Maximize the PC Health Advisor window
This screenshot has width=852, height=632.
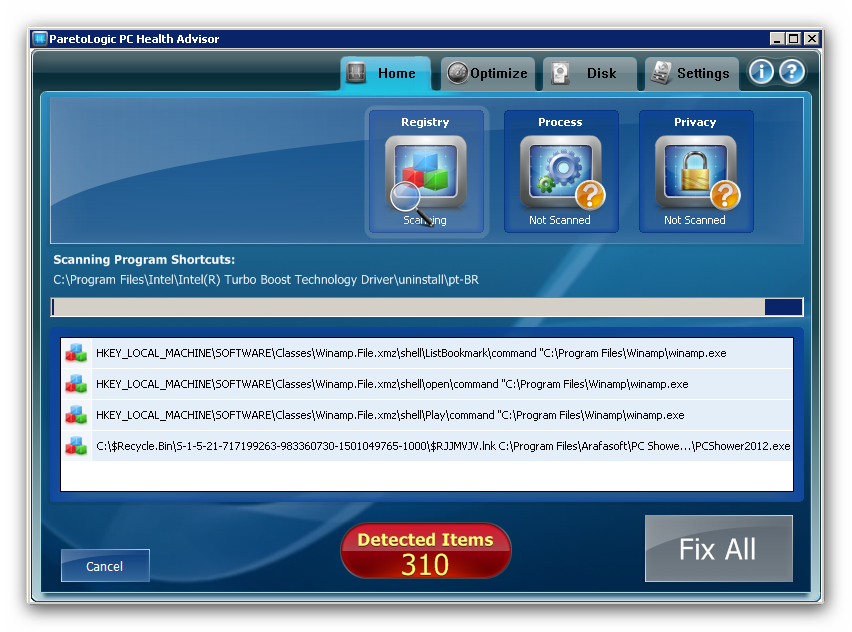[793, 39]
